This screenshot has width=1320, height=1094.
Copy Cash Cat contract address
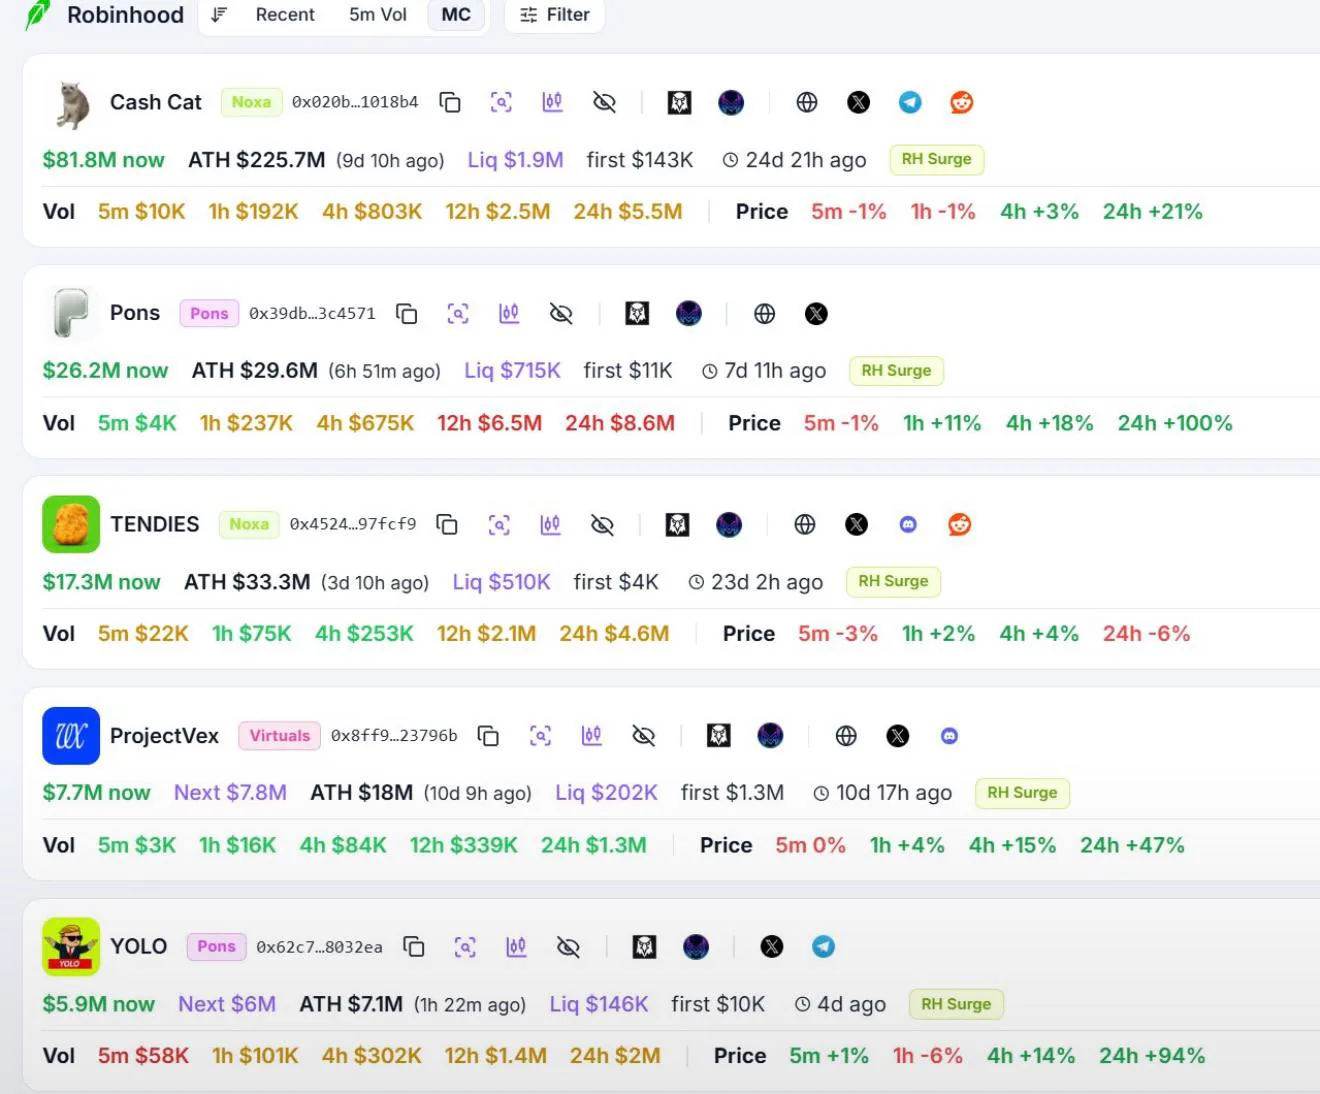(450, 102)
